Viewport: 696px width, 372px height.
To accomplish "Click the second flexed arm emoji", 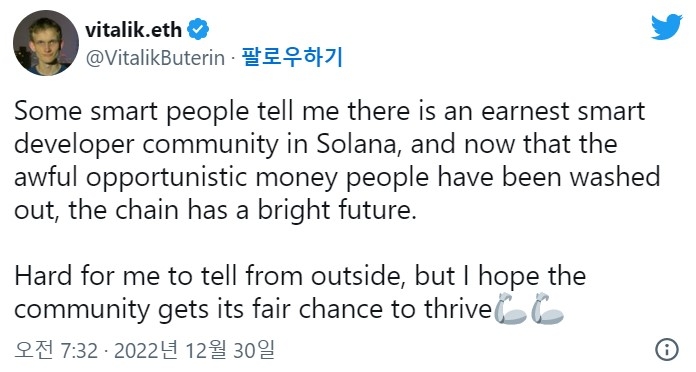I will [x=547, y=308].
